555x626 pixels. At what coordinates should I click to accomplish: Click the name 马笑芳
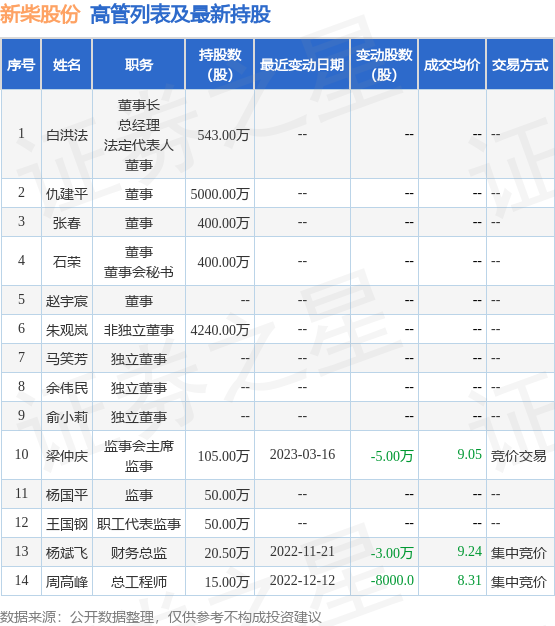pyautogui.click(x=67, y=359)
